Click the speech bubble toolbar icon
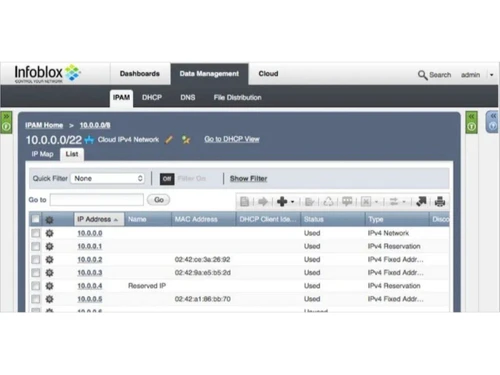Image resolution: width=500 pixels, height=375 pixels. click(x=347, y=201)
